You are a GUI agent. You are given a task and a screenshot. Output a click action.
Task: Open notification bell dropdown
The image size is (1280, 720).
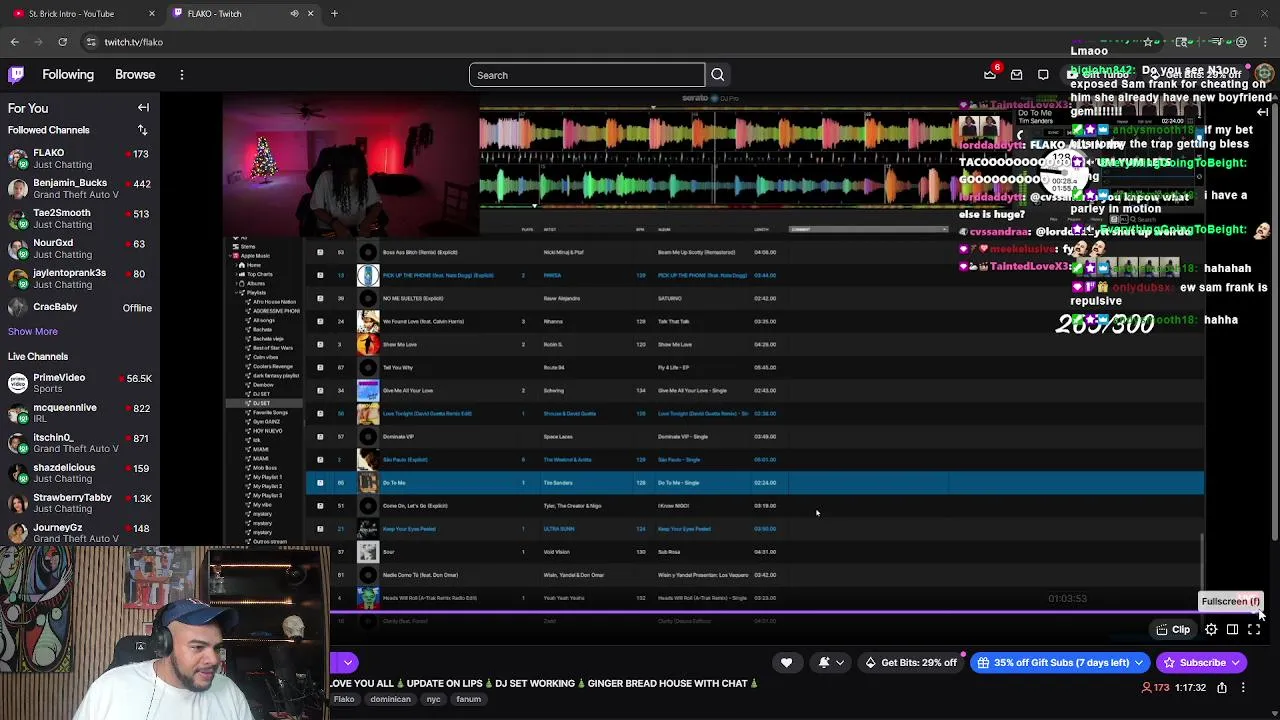[x=831, y=662]
